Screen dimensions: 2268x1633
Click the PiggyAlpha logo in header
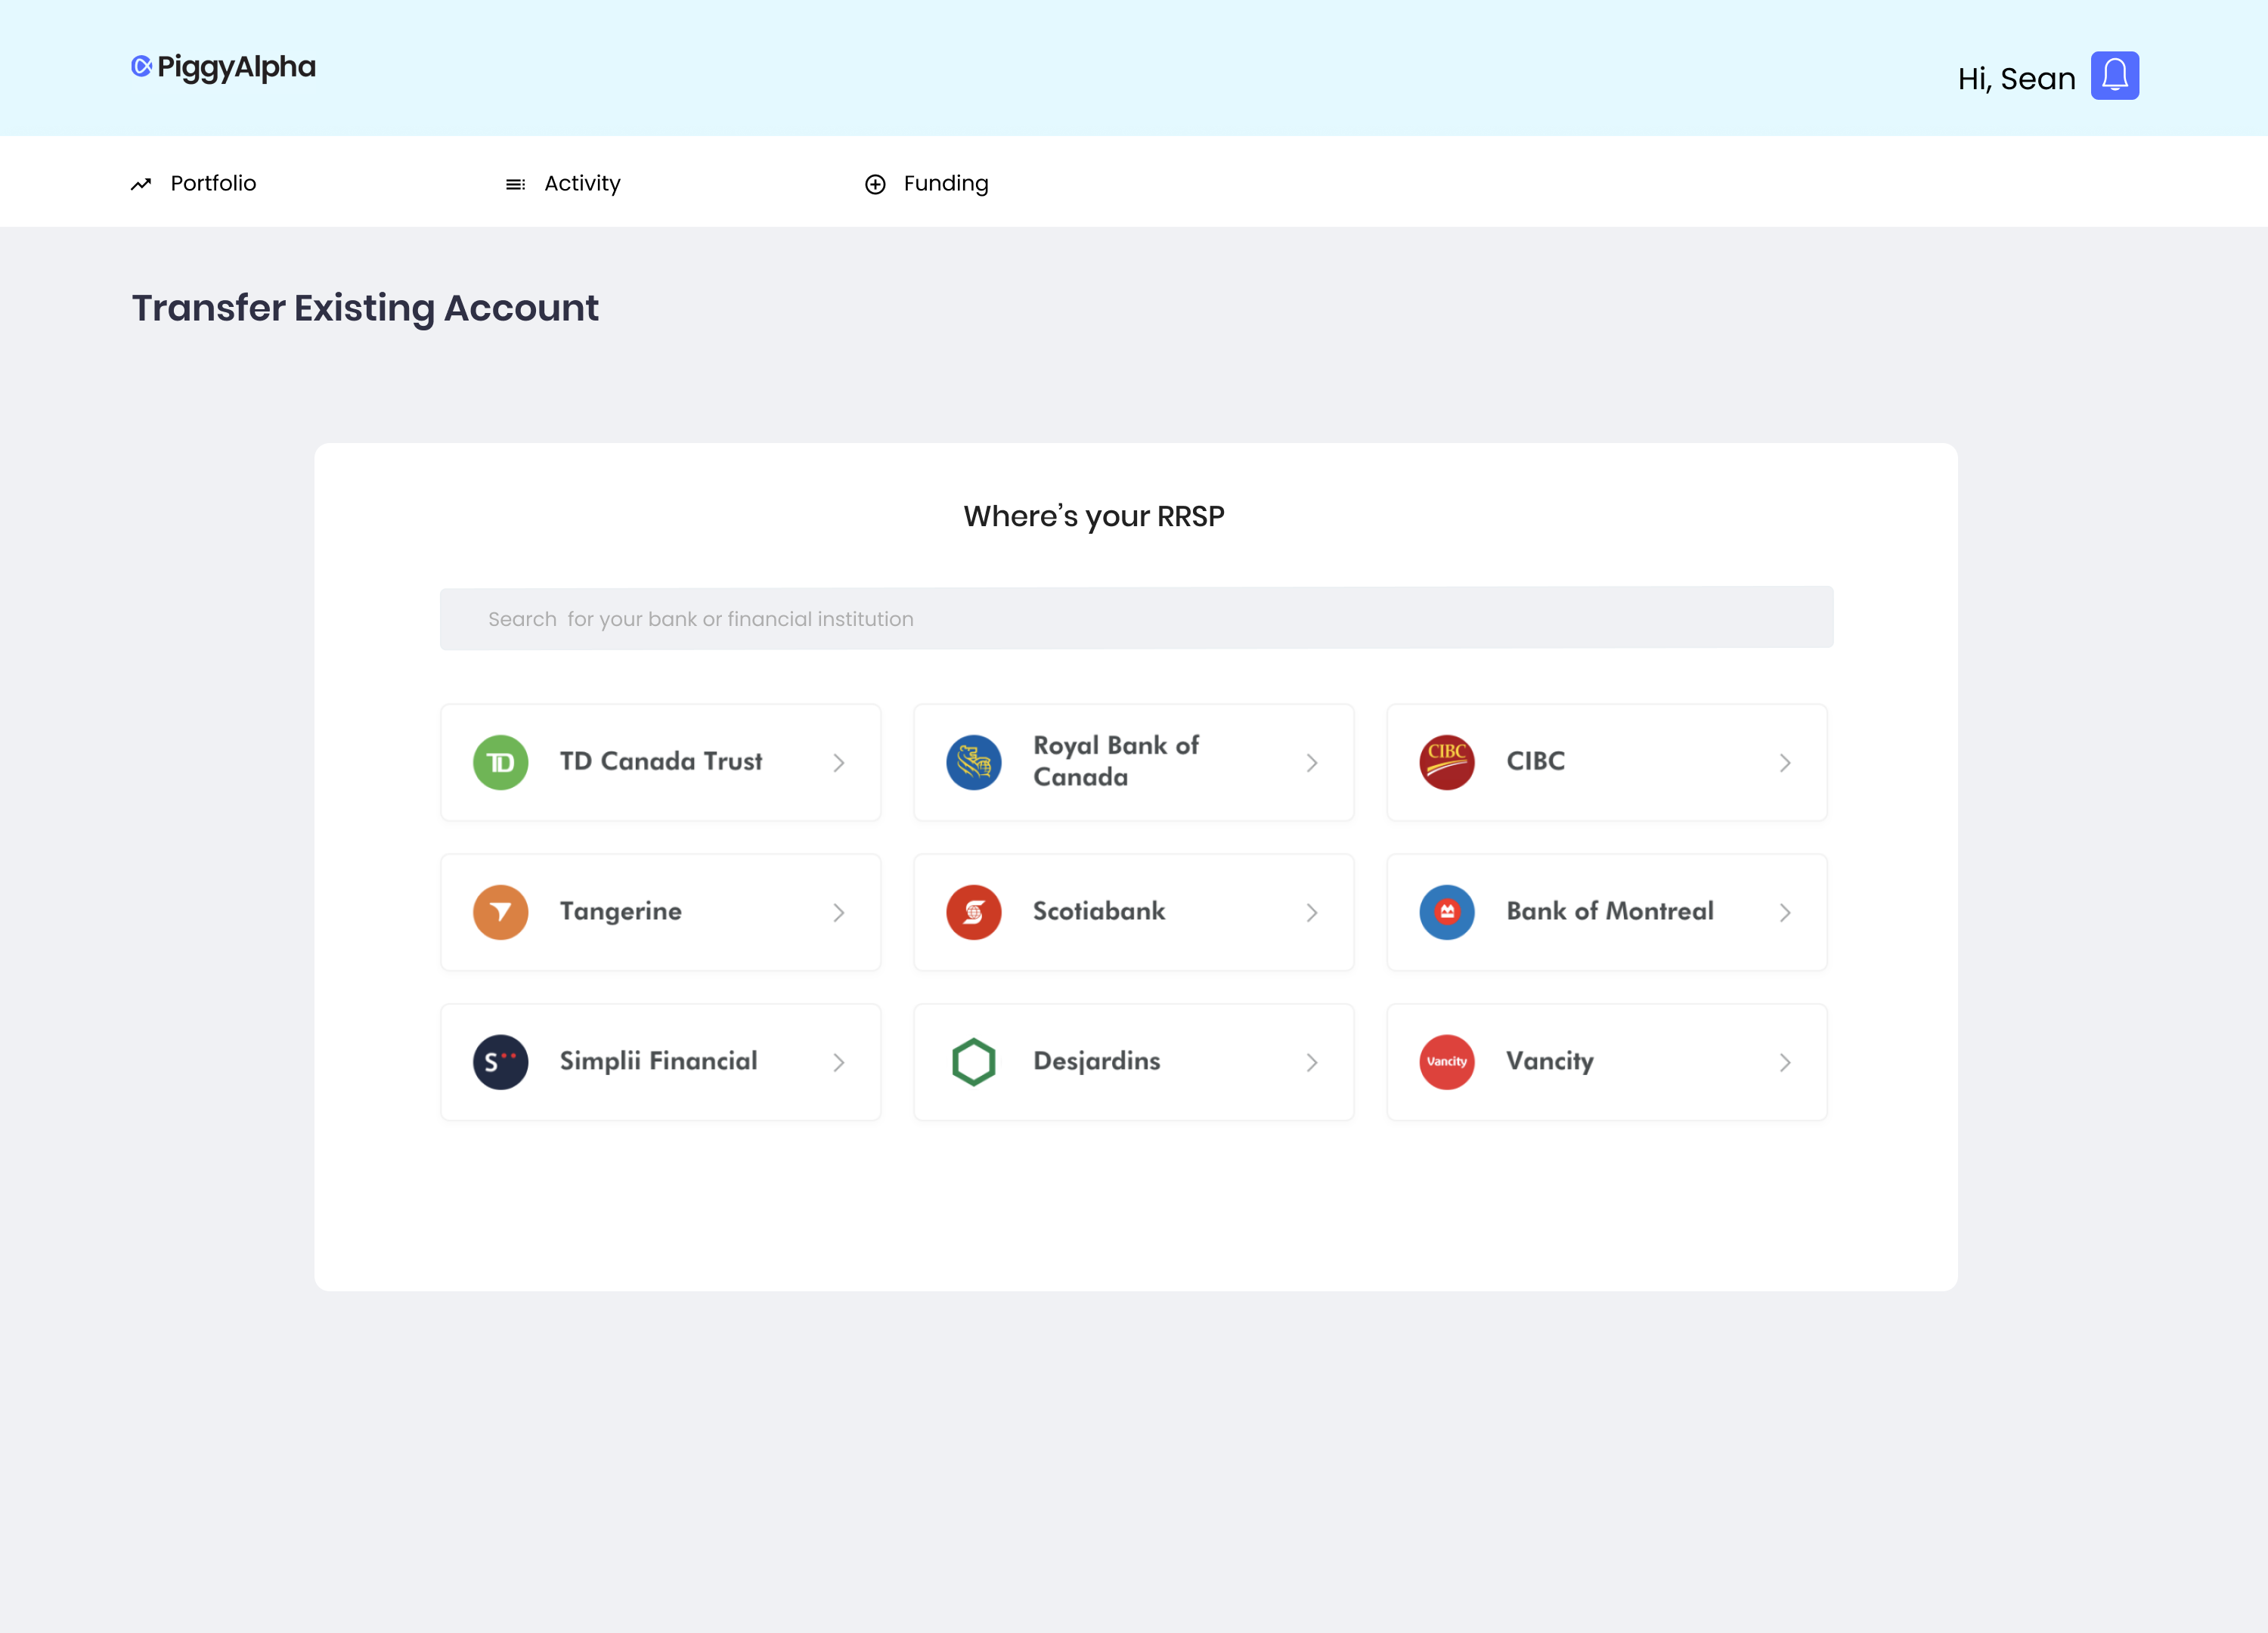(223, 67)
